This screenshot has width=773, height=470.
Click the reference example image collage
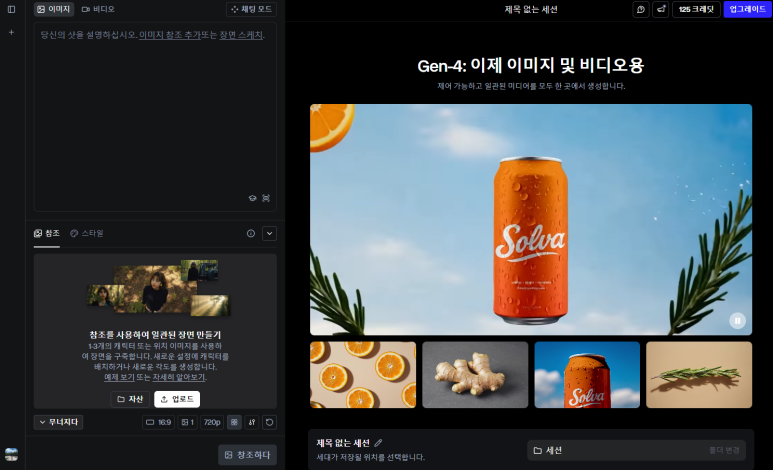click(159, 289)
